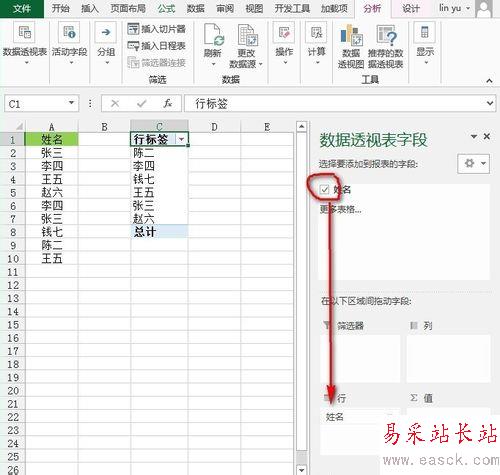The image size is (500, 475).
Task: Switch to the 数据 (Data) tab
Action: click(x=196, y=8)
